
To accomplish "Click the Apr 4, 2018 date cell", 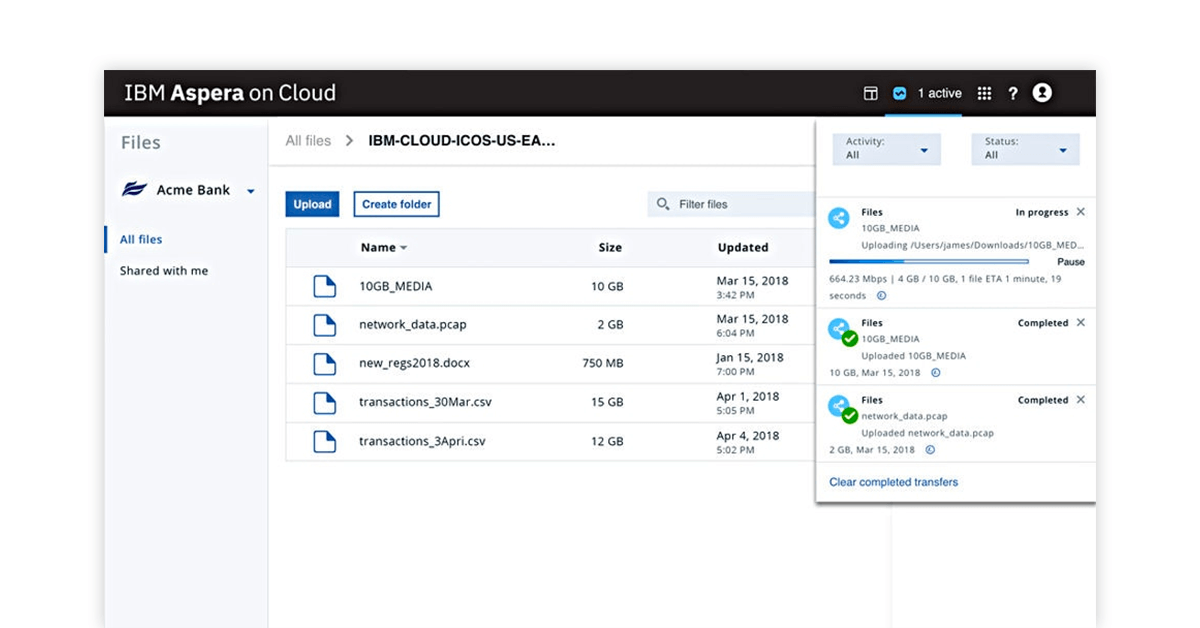I will pos(748,435).
